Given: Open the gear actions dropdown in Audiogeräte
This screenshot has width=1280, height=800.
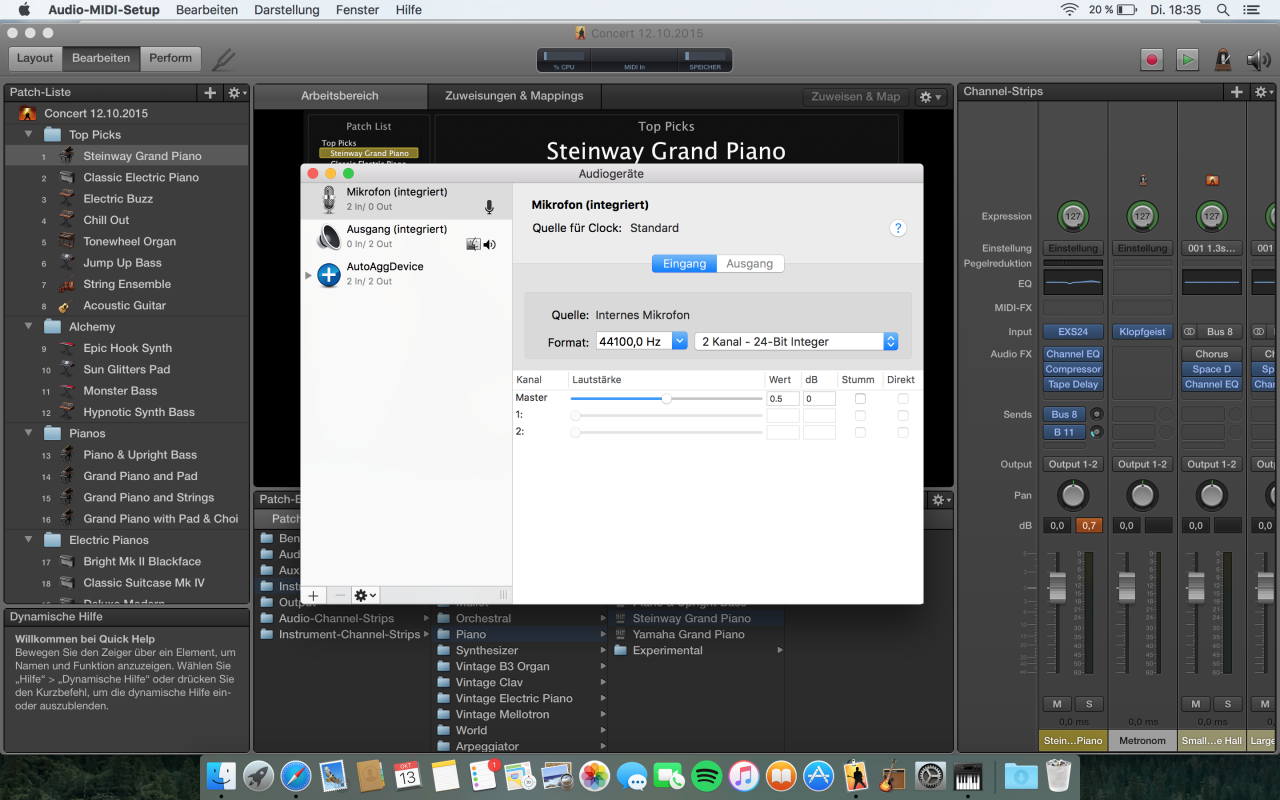Looking at the screenshot, I should click(x=365, y=595).
